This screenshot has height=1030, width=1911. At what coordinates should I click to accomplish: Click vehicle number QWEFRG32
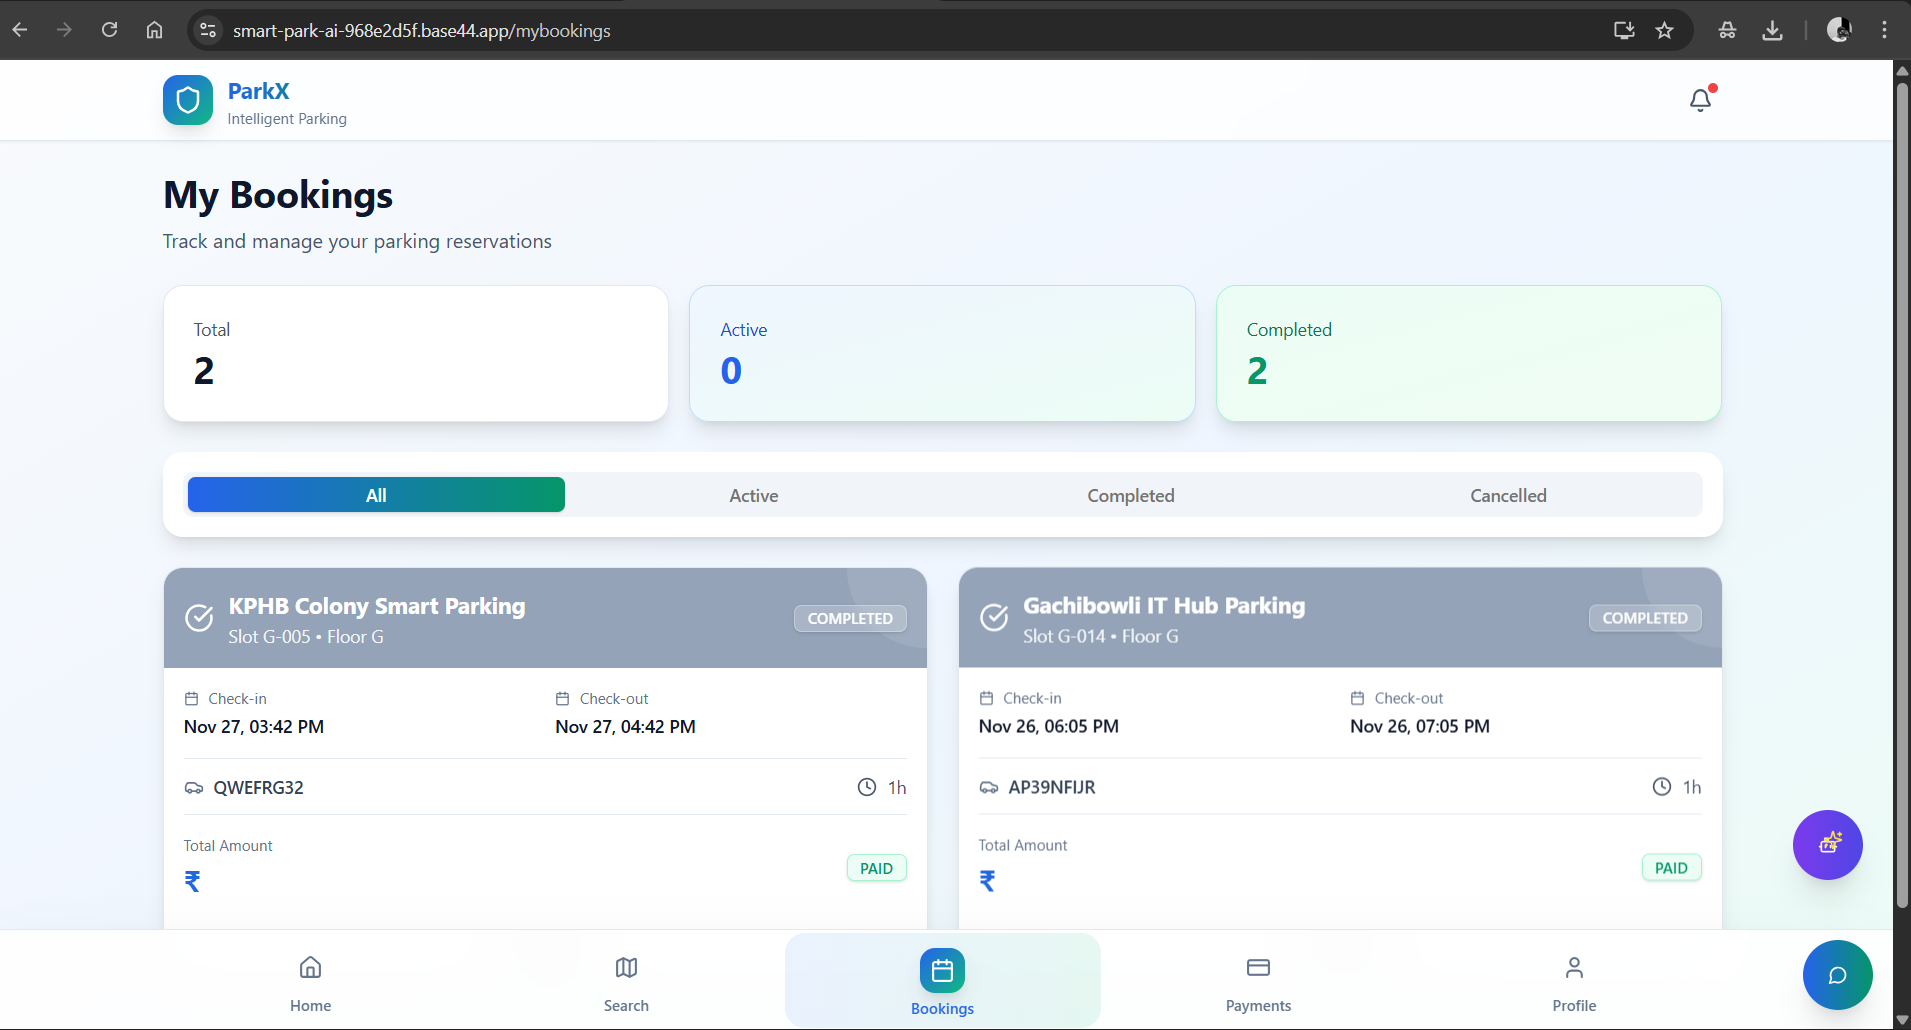tap(258, 788)
